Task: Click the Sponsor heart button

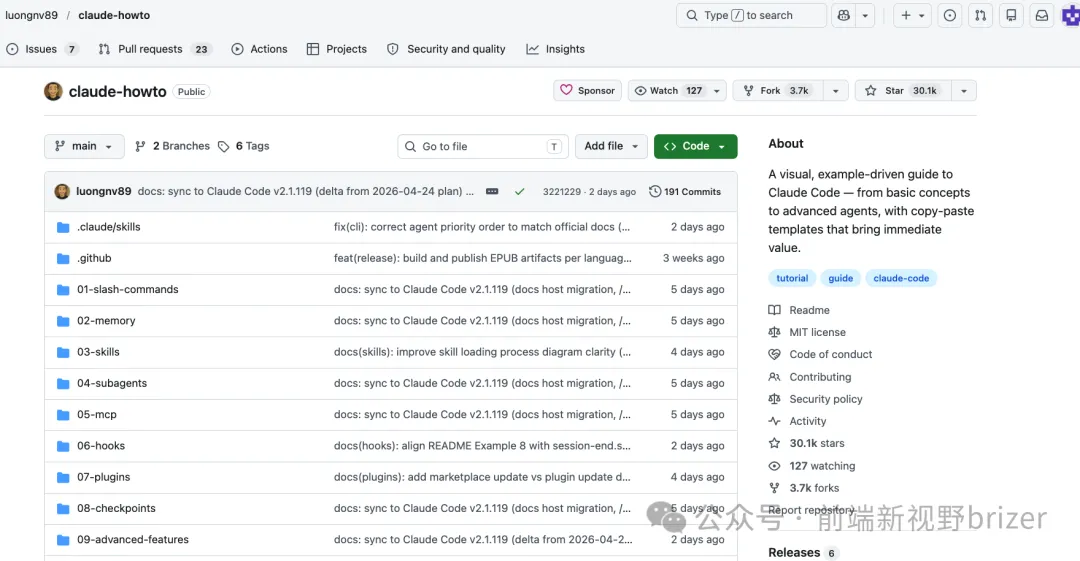Action: coord(588,90)
